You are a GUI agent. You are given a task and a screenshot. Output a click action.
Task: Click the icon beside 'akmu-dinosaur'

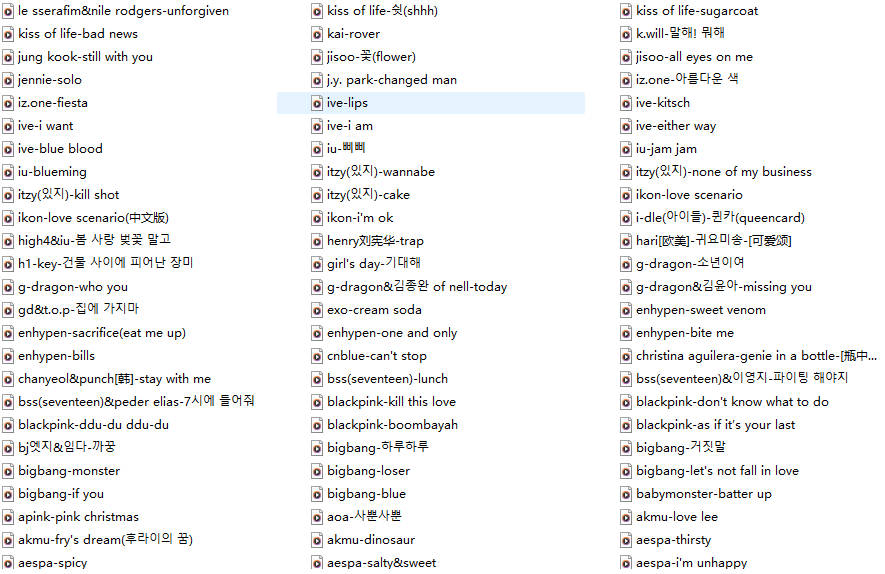pos(317,540)
